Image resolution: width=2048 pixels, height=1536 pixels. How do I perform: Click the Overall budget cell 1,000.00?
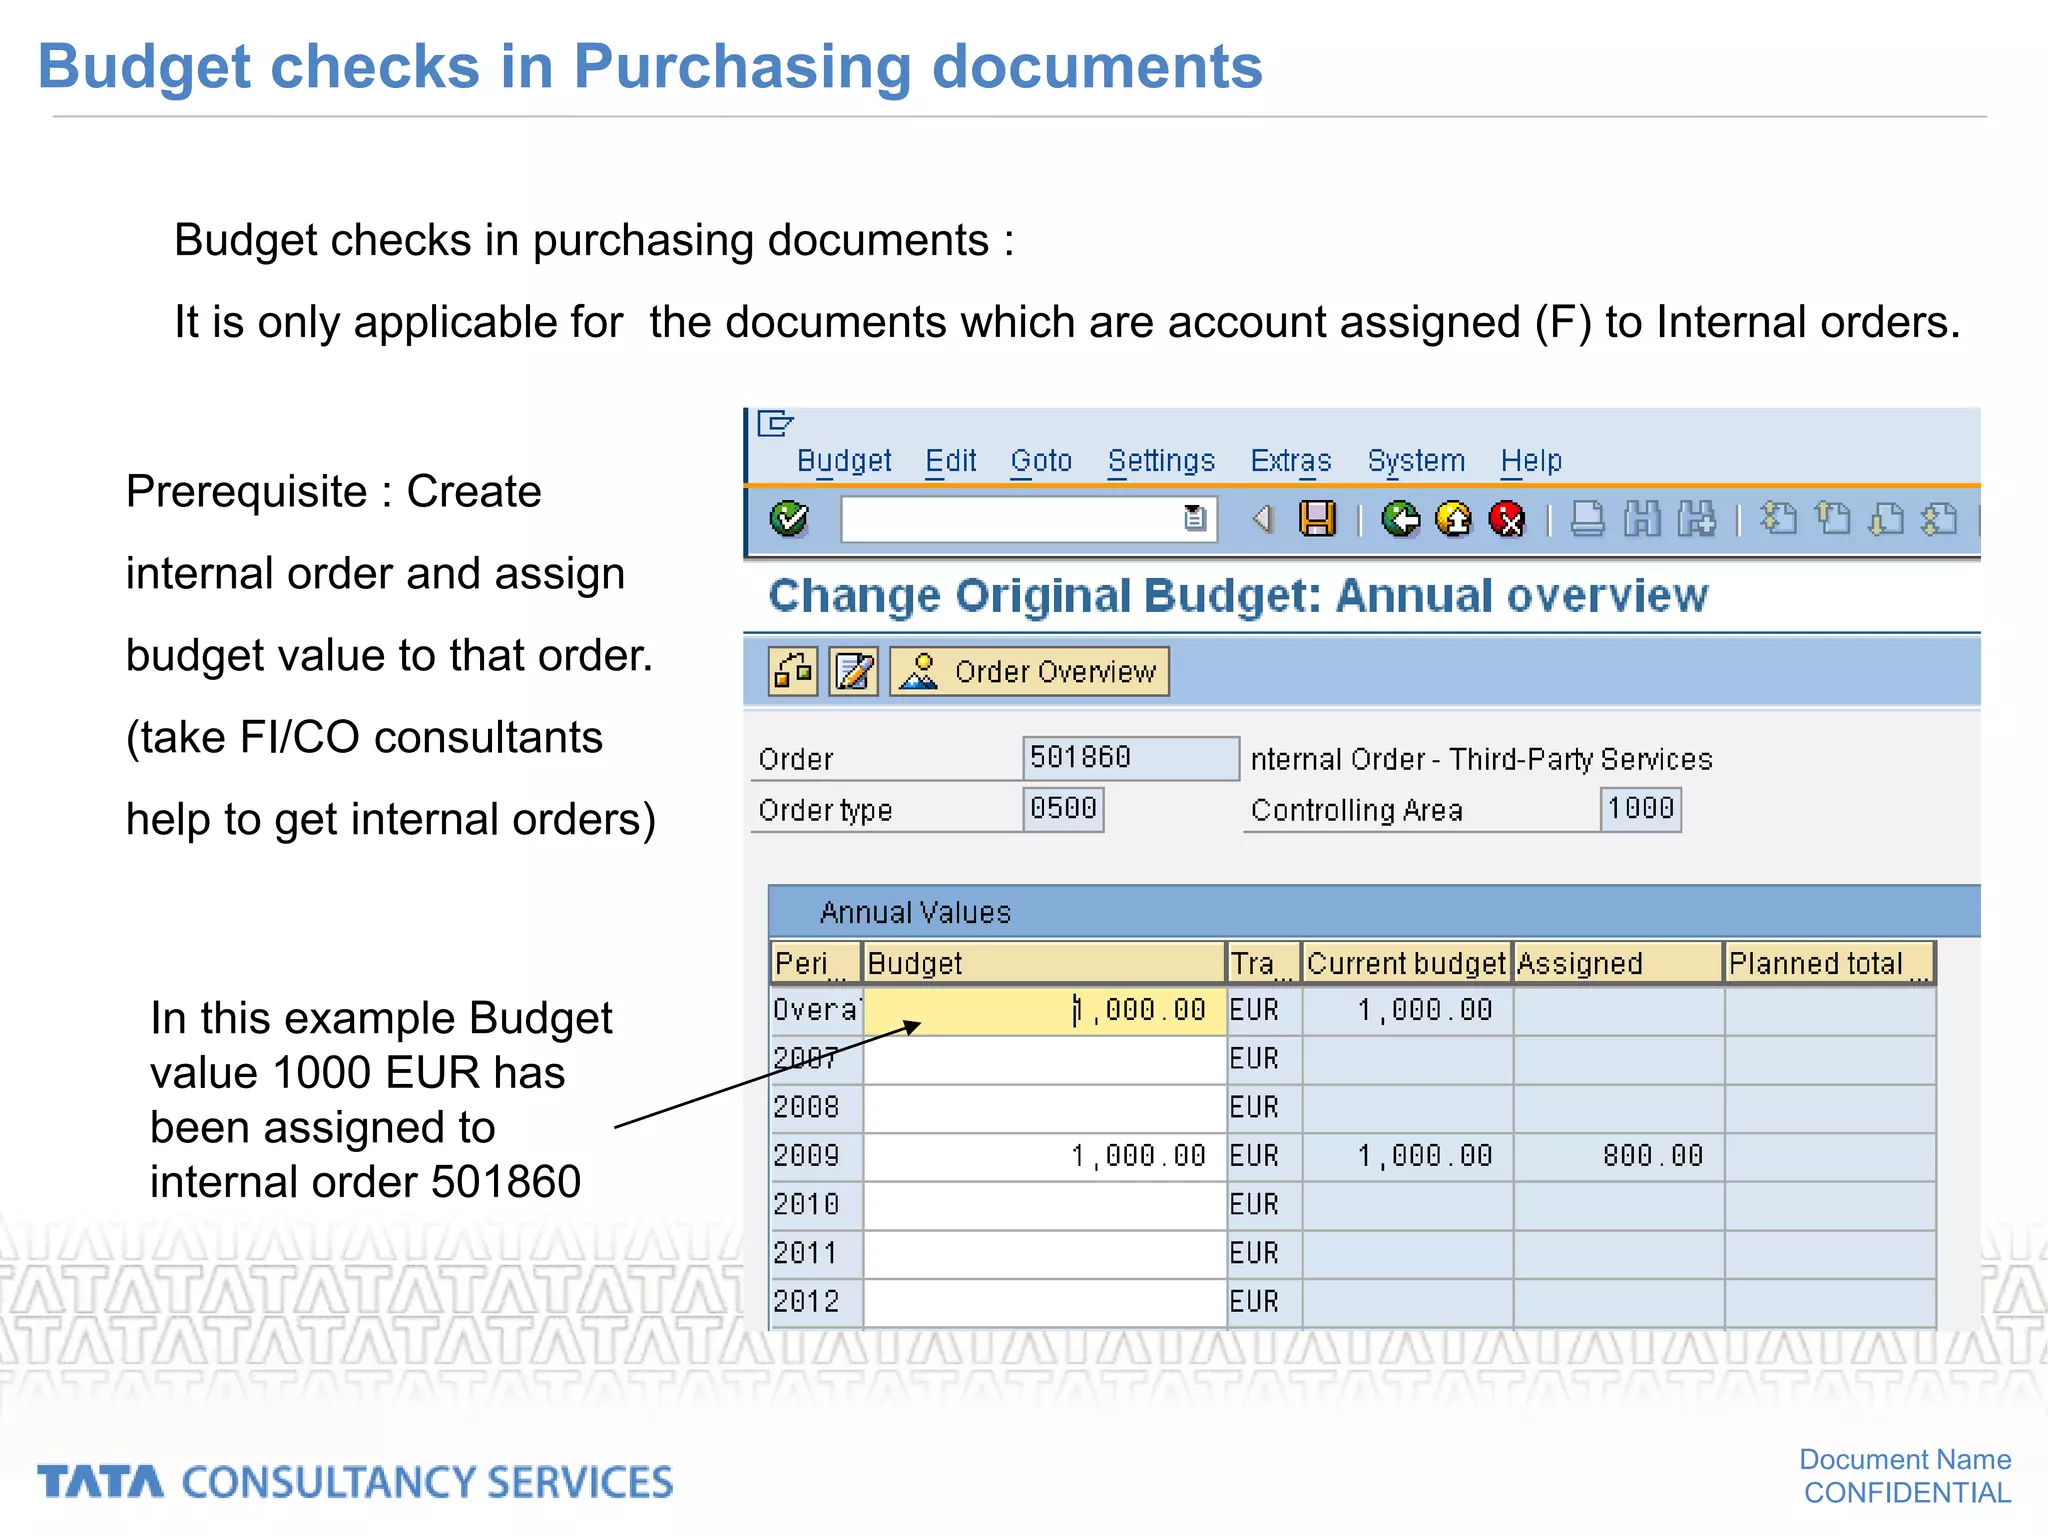click(1044, 1011)
